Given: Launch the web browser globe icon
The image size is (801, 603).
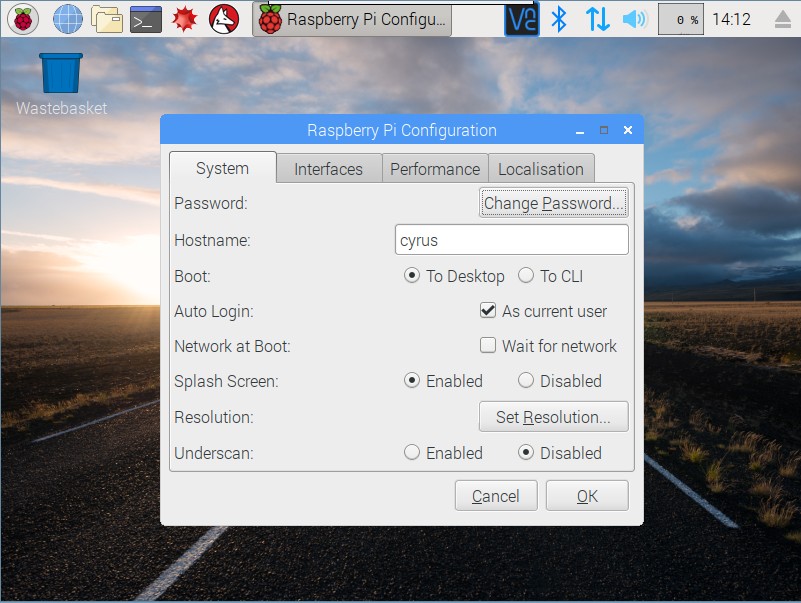Looking at the screenshot, I should 68,19.
